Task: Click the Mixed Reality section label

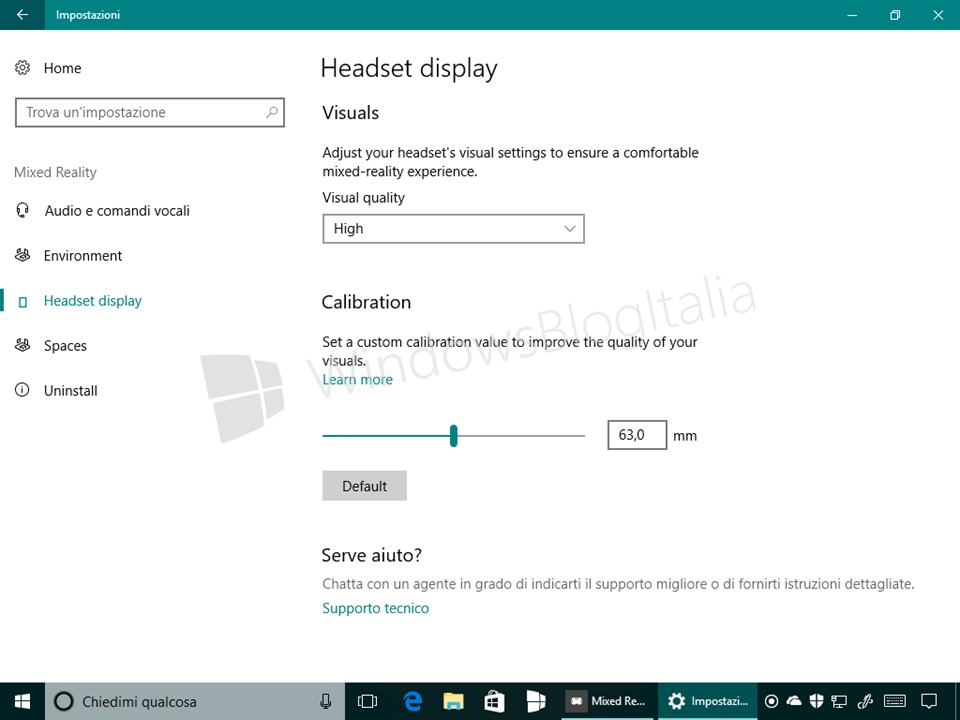Action: pos(55,173)
